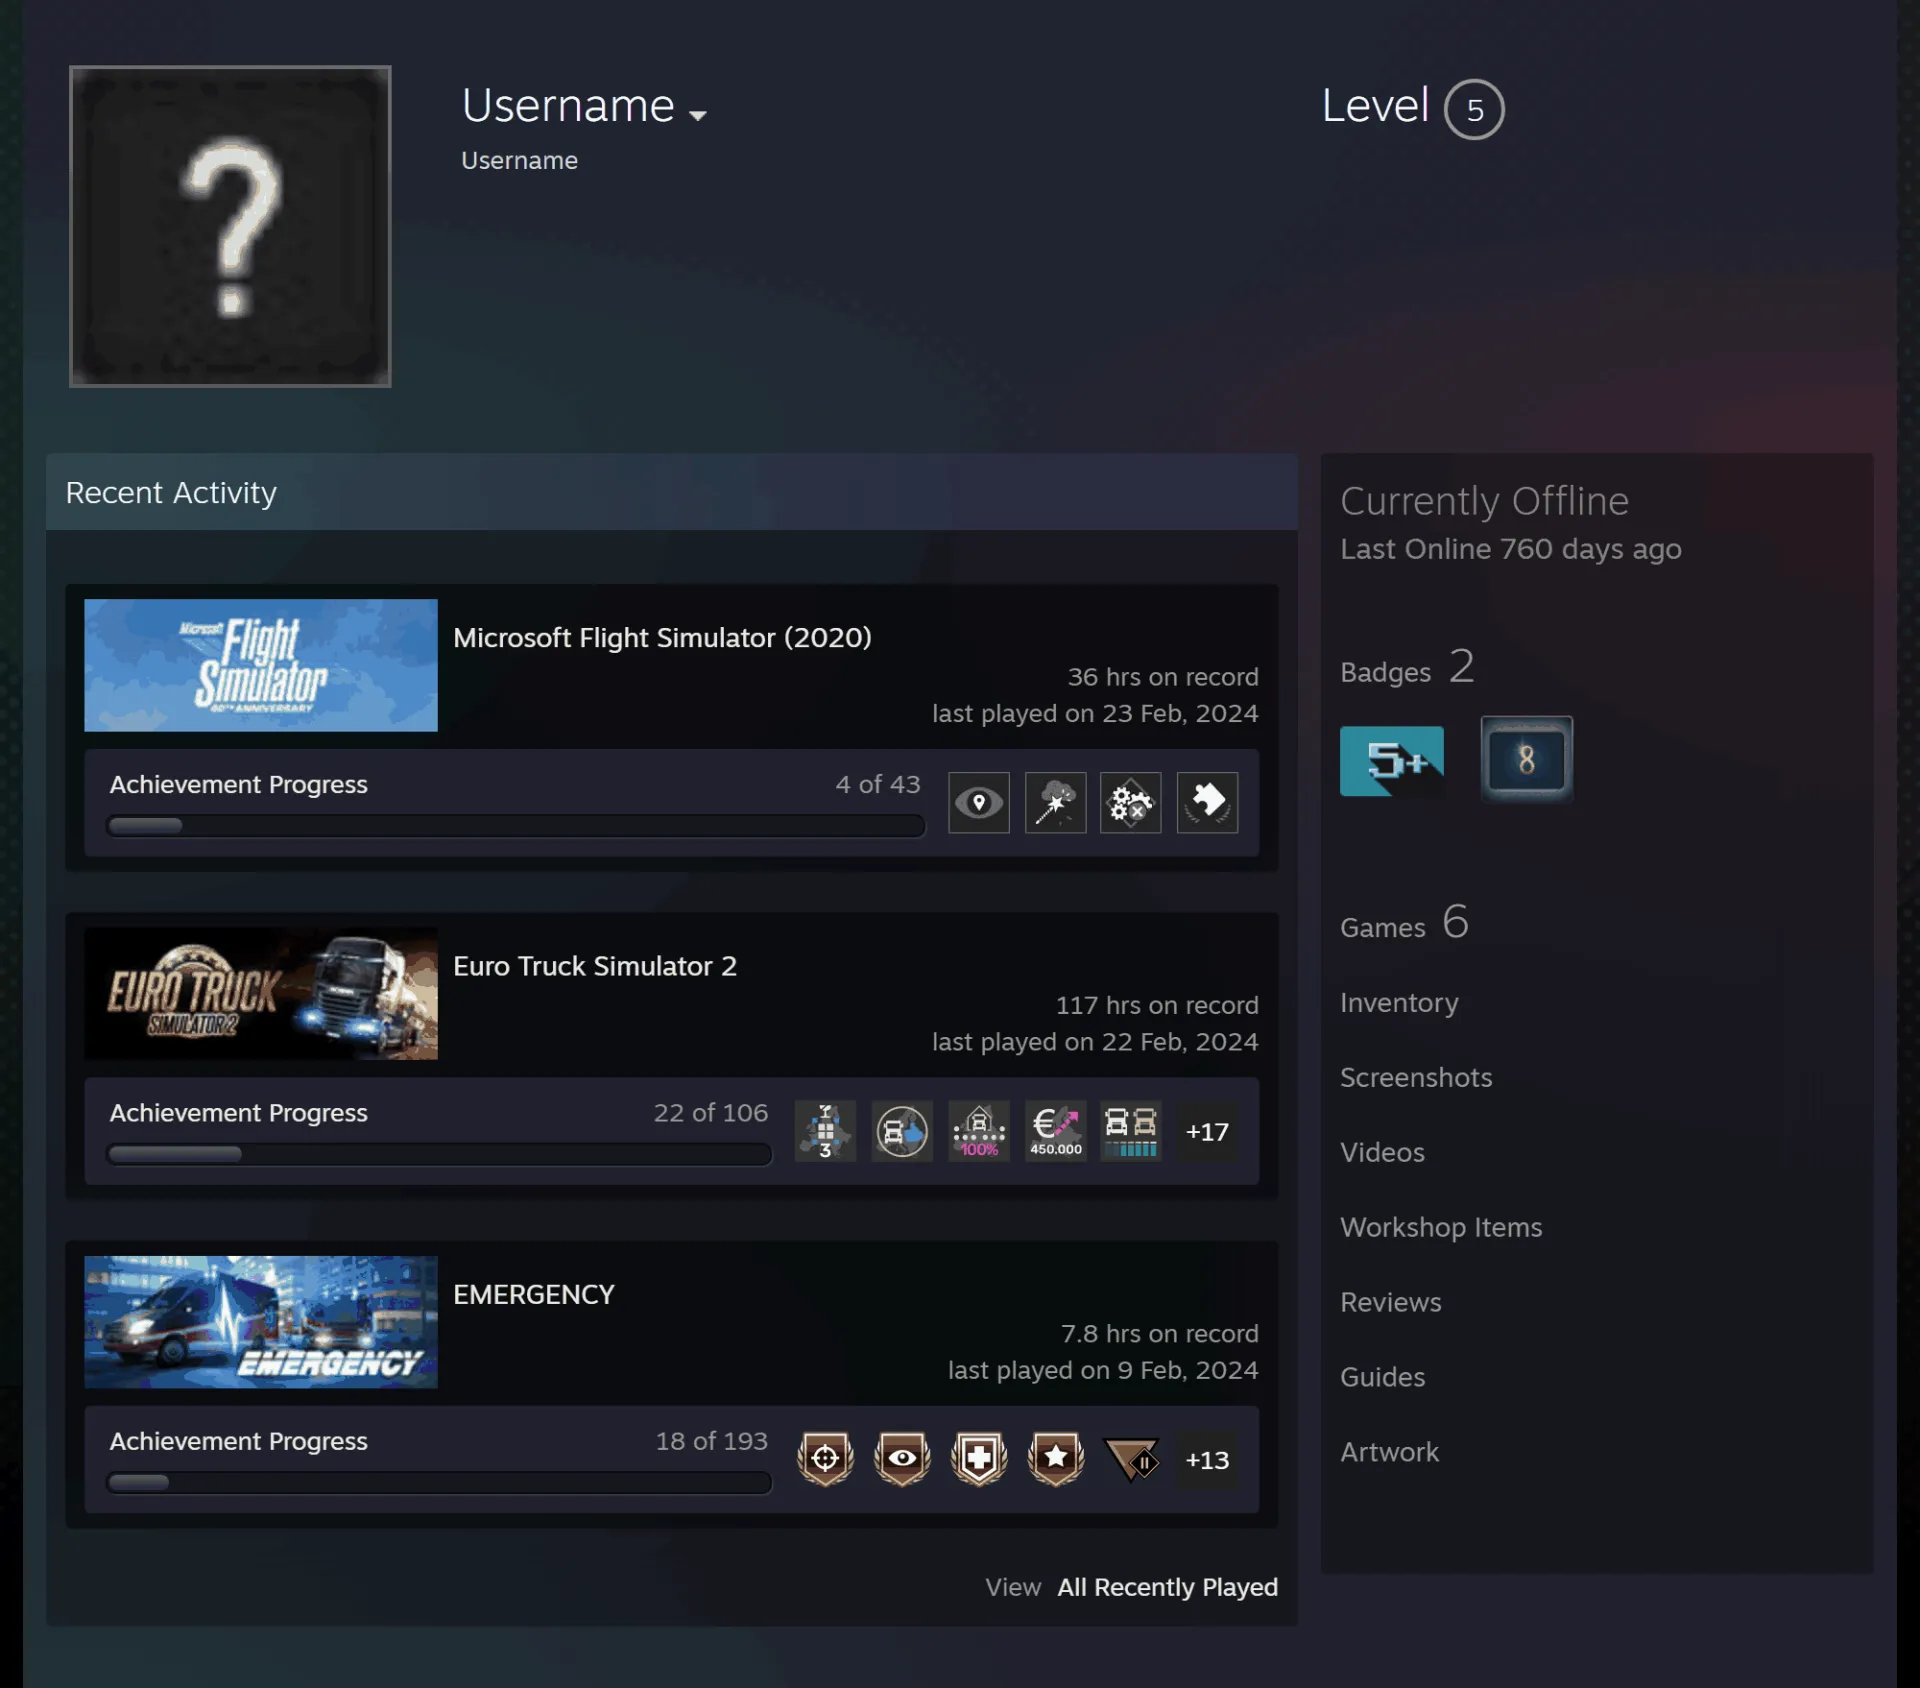Click the Euro Truck two-trucks achievement icon
This screenshot has height=1688, width=1920.
click(1131, 1131)
